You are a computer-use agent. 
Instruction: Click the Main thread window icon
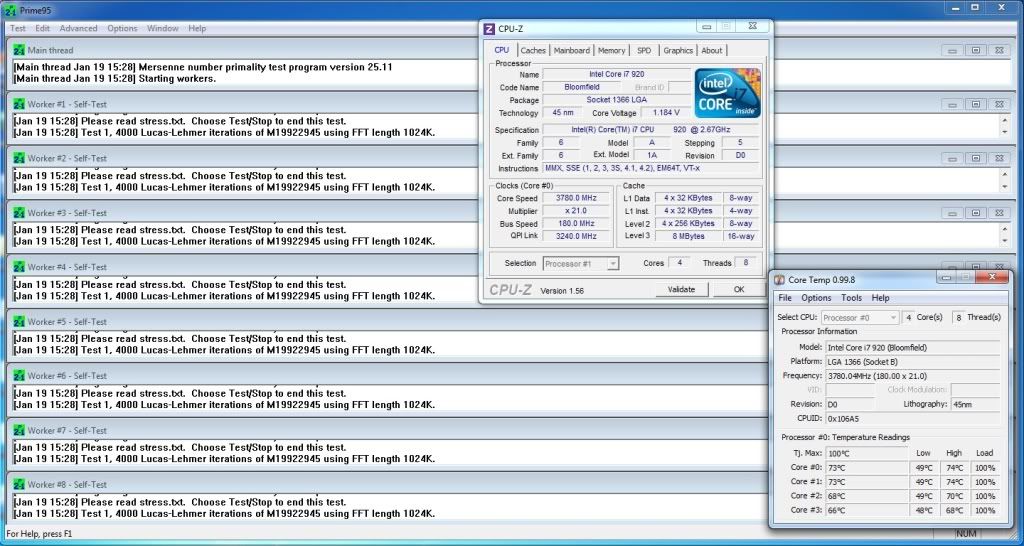(19, 50)
